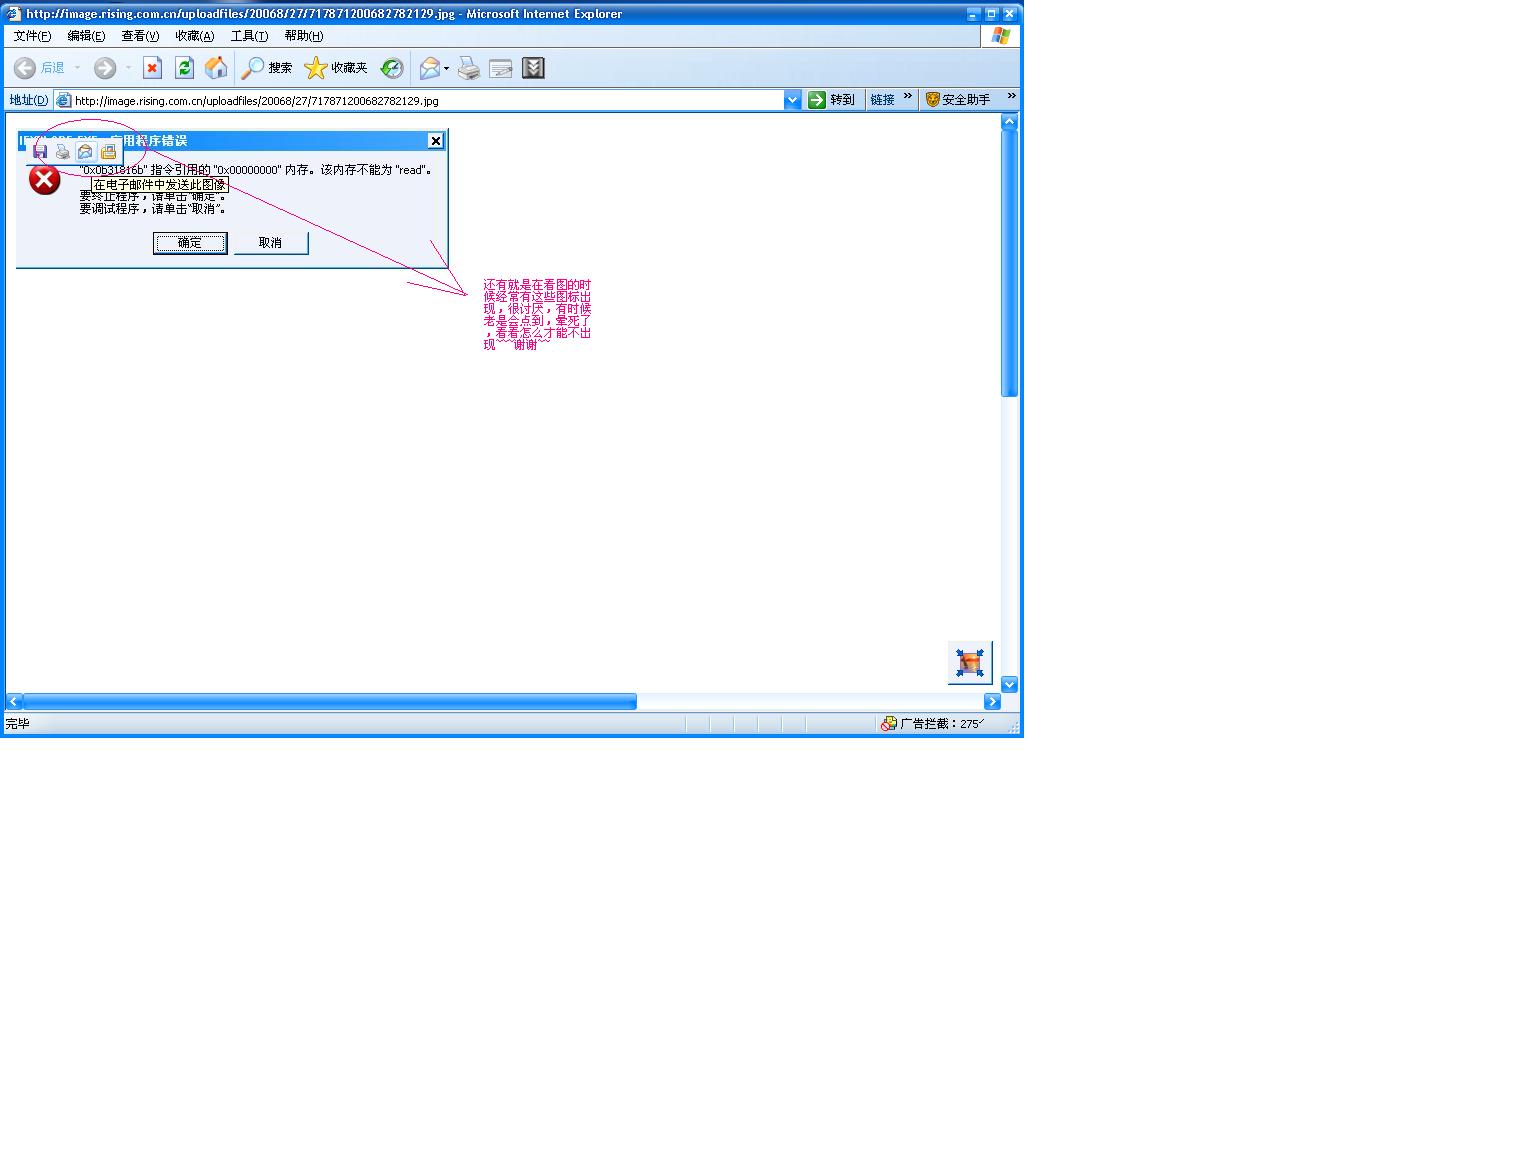Click the red error icon in the dialog
Image resolution: width=1536 pixels, height=1152 pixels.
pyautogui.click(x=44, y=180)
